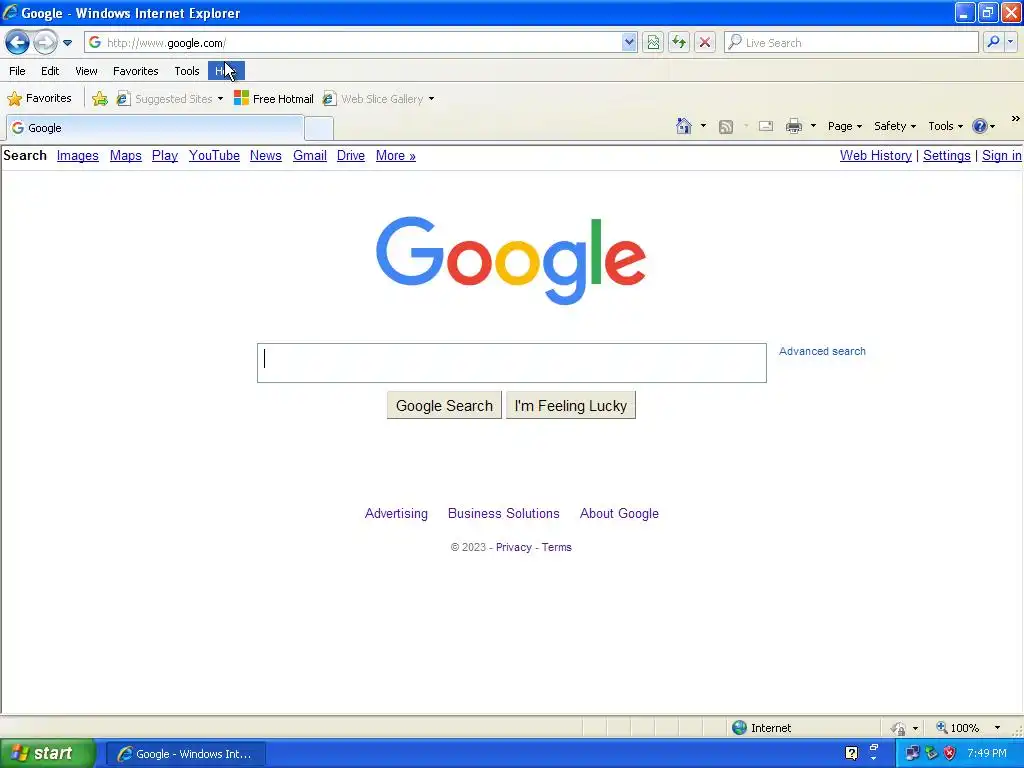Open the Safety command menu

[895, 126]
